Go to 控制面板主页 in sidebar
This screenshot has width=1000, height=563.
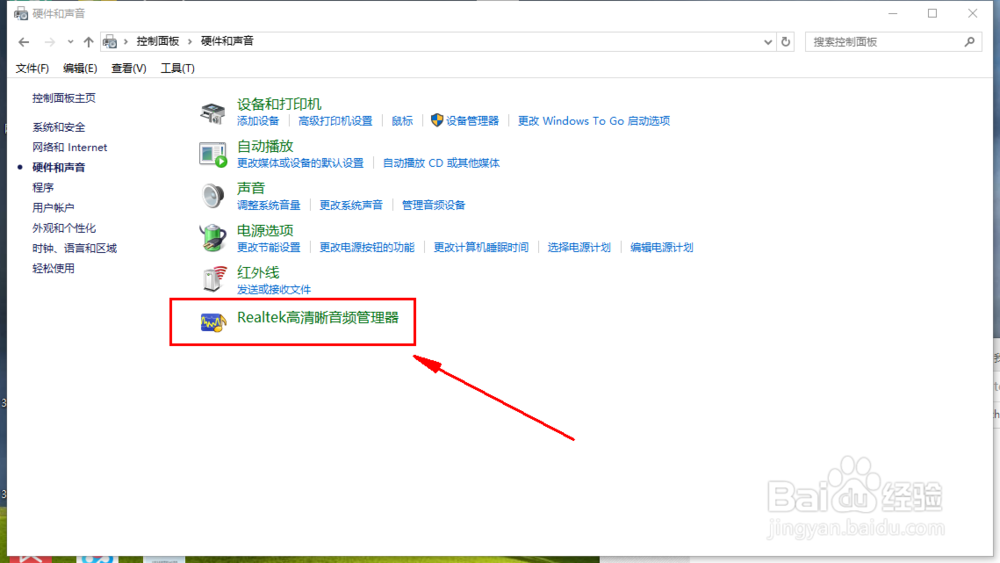tap(64, 98)
